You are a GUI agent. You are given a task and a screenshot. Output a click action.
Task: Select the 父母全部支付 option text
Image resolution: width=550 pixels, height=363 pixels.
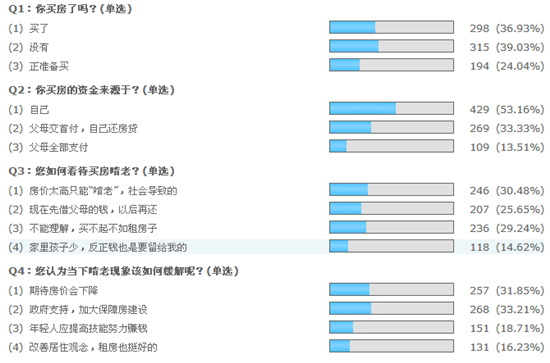59,147
